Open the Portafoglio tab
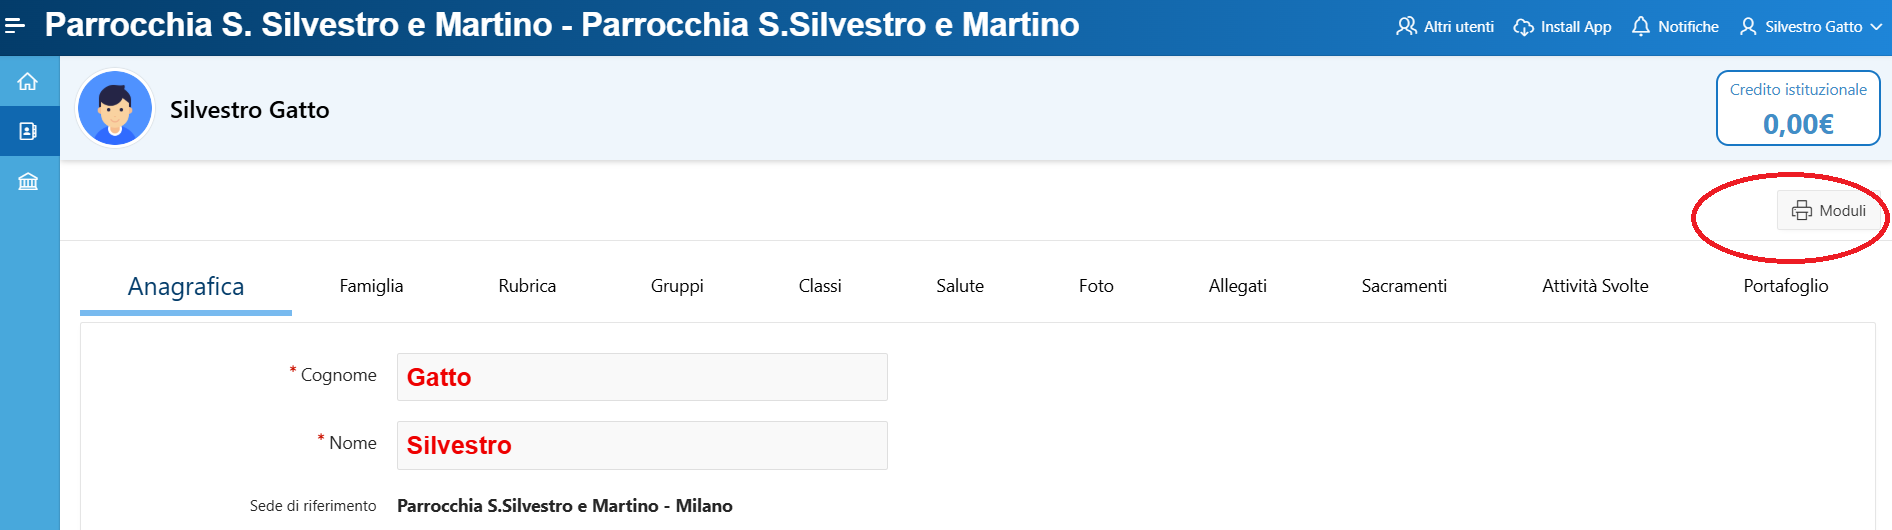The width and height of the screenshot is (1892, 530). click(x=1786, y=286)
